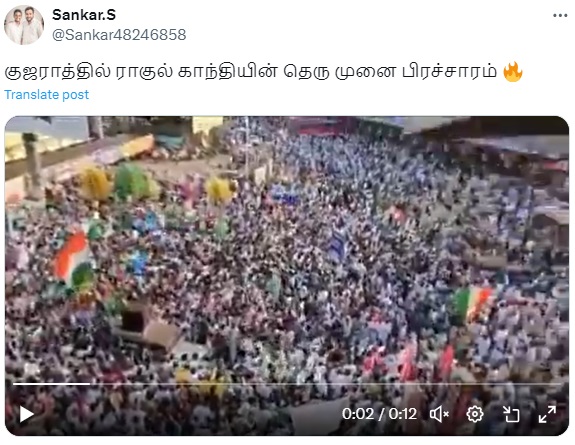The height and width of the screenshot is (445, 575).
Task: Click the fire emoji in the post
Action: pyautogui.click(x=513, y=72)
